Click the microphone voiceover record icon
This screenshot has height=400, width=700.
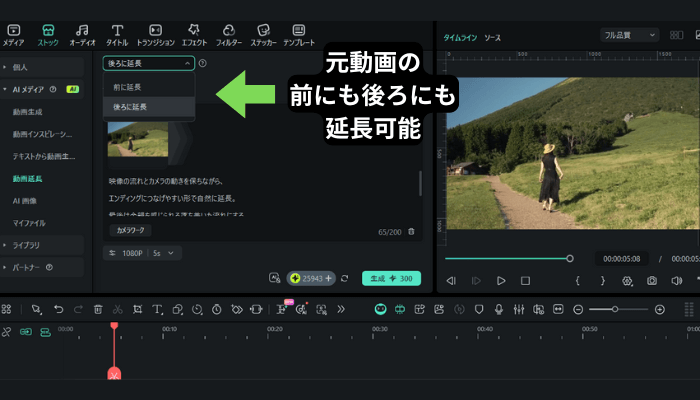(x=497, y=310)
